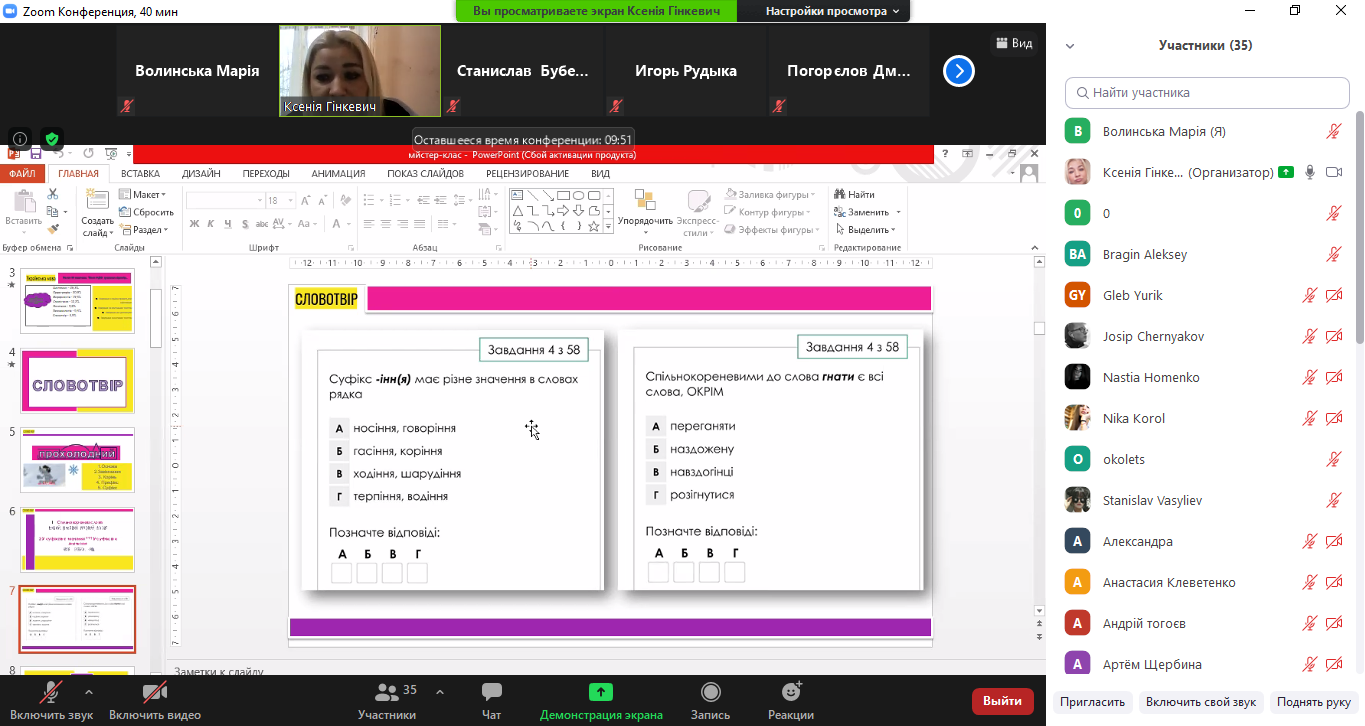Switch video layout using Вид button
The image size is (1365, 726).
(x=1012, y=43)
